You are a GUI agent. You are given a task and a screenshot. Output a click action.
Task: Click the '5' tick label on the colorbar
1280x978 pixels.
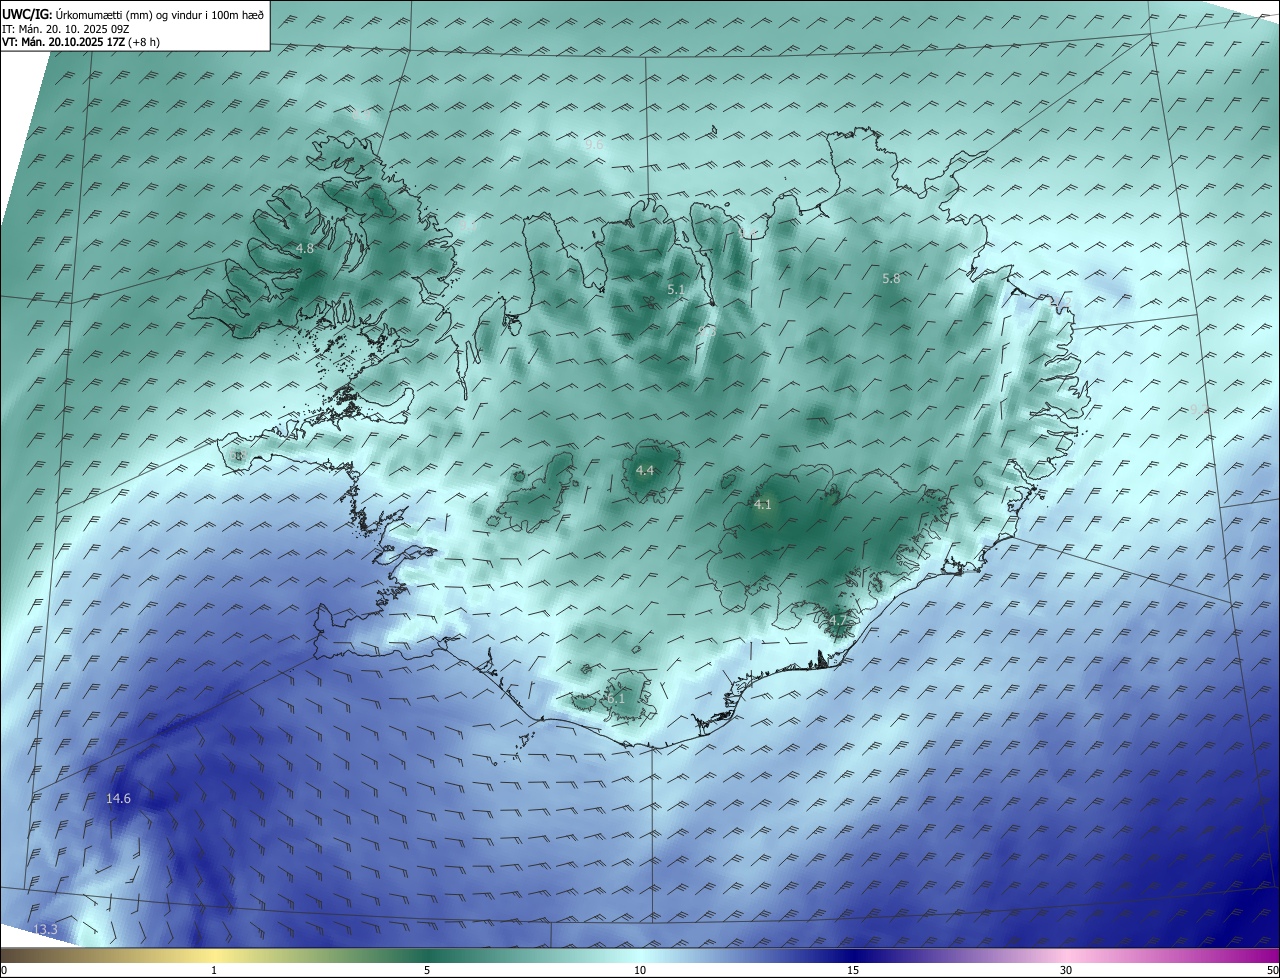click(427, 970)
